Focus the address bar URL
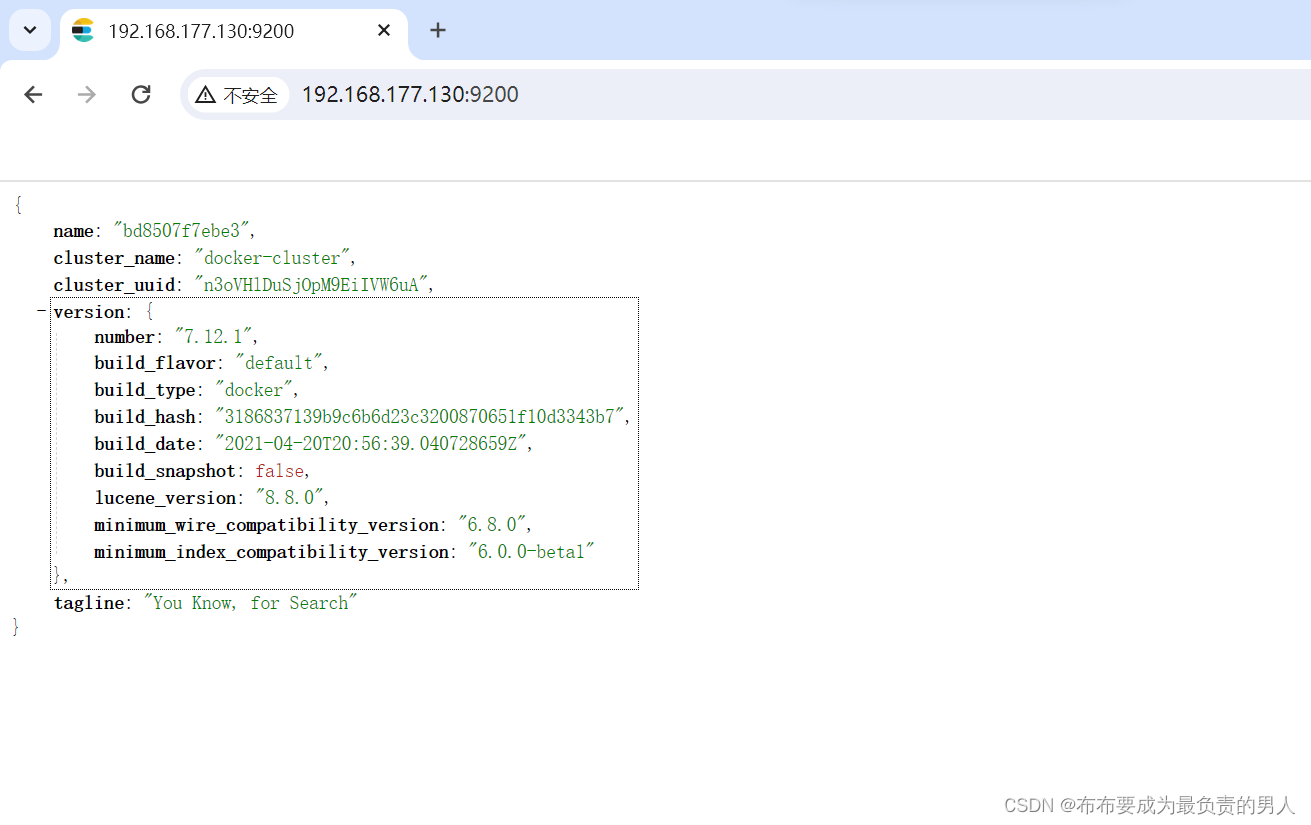1311x825 pixels. pos(410,95)
